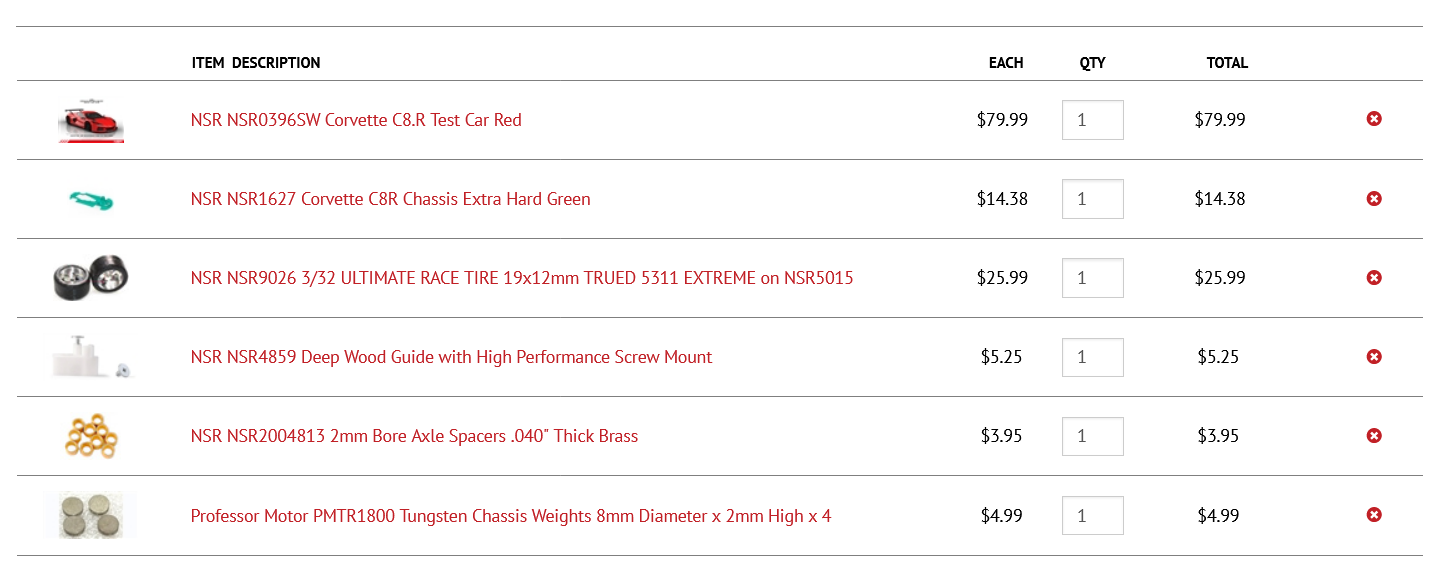The height and width of the screenshot is (573, 1448).
Task: Focus quantity field for Corvette Test Car
Action: pyautogui.click(x=1093, y=120)
